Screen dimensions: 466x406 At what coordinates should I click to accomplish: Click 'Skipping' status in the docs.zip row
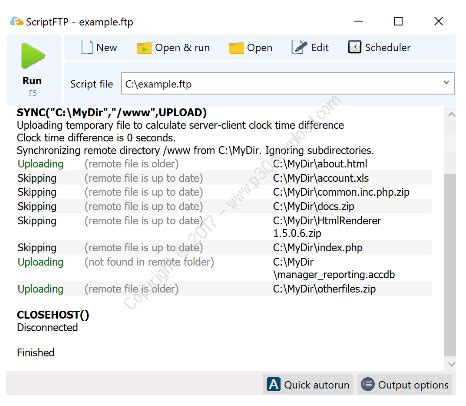point(37,207)
